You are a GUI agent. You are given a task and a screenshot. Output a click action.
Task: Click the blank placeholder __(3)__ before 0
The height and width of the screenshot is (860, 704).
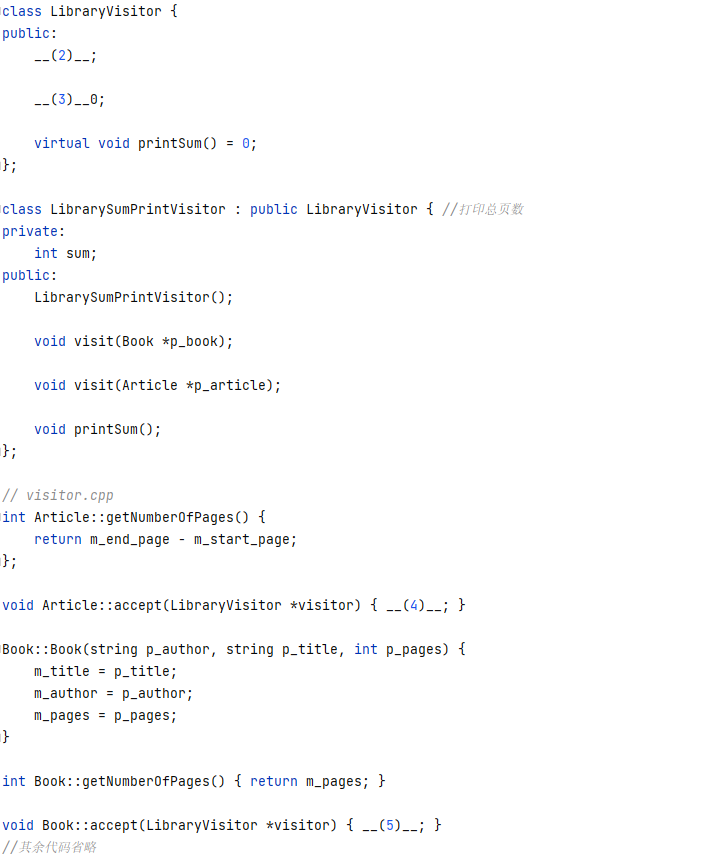point(61,100)
